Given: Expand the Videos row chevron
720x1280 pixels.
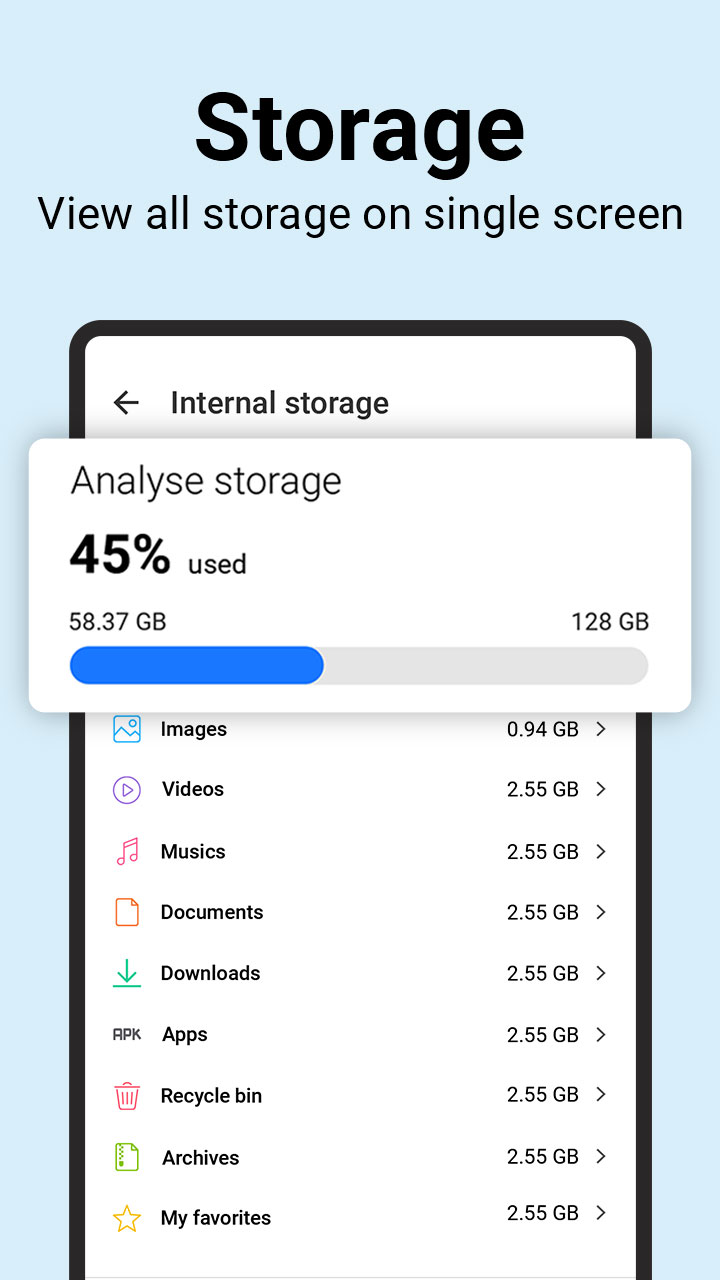Looking at the screenshot, I should pos(601,789).
